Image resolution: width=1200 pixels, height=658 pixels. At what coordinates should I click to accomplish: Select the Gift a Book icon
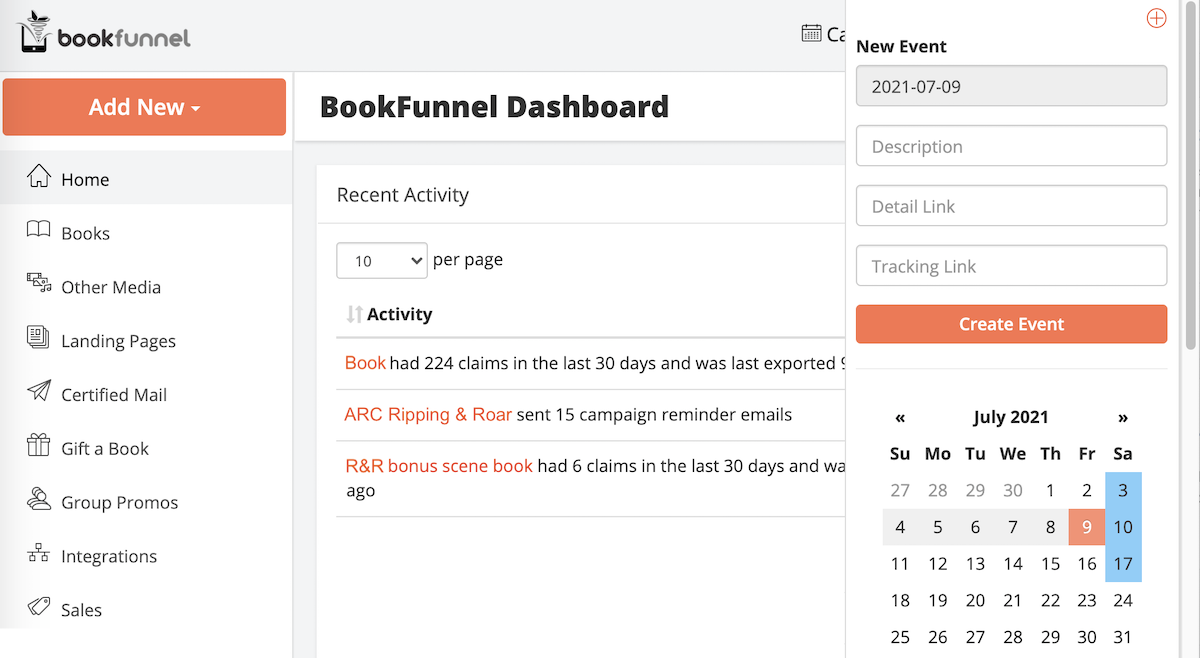(x=37, y=448)
